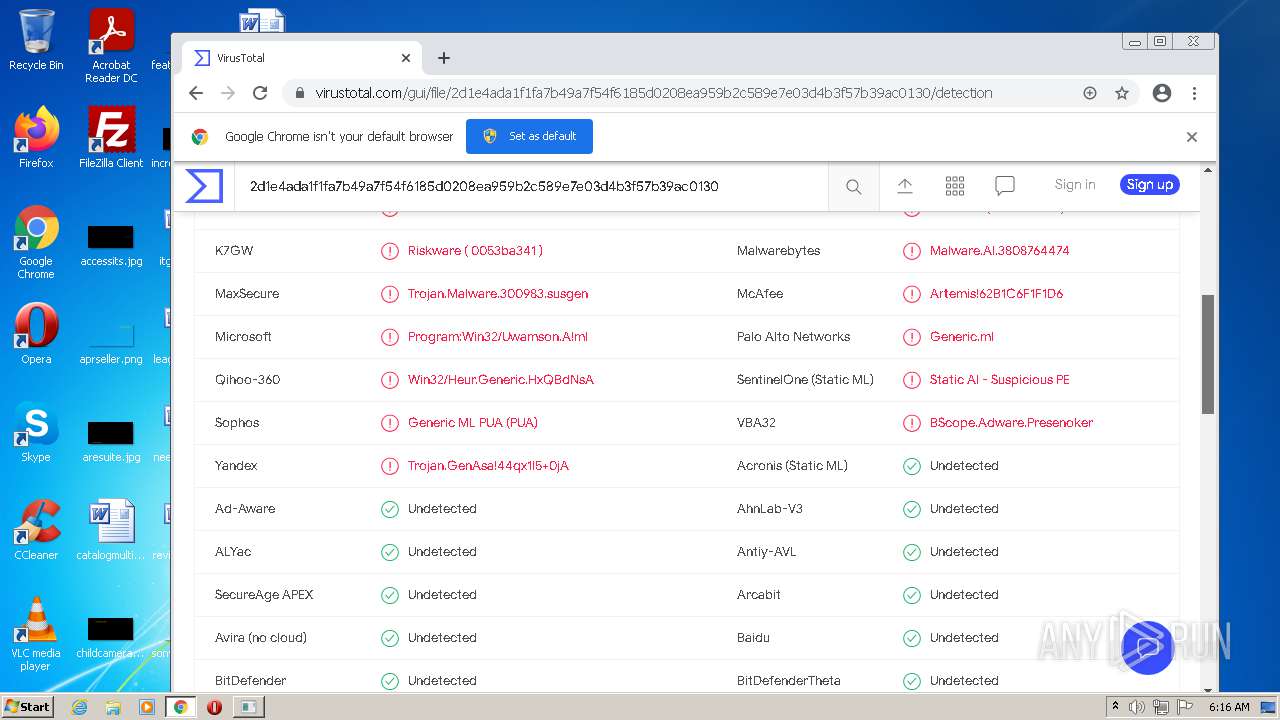Click the AhnLab-V3 engine name
Image resolution: width=1280 pixels, height=720 pixels.
[x=770, y=509]
